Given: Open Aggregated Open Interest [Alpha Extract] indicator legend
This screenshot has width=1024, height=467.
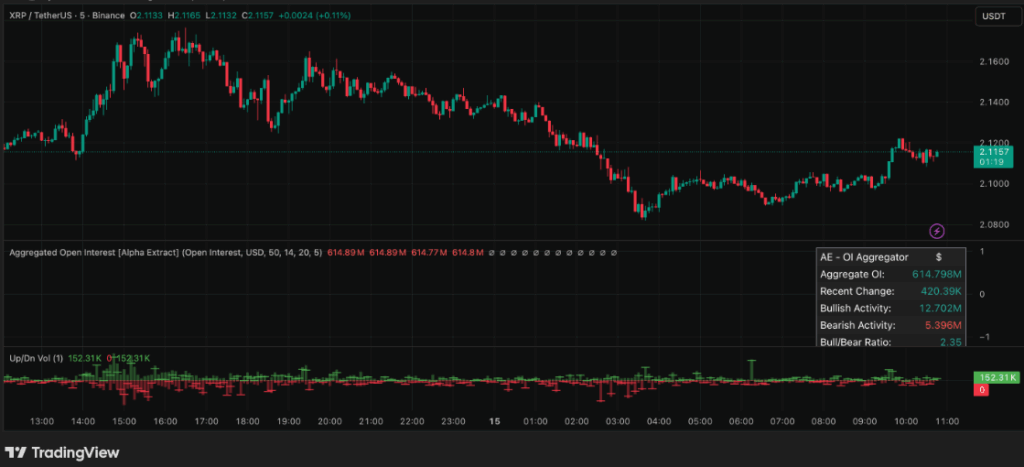Looking at the screenshot, I should (x=166, y=252).
